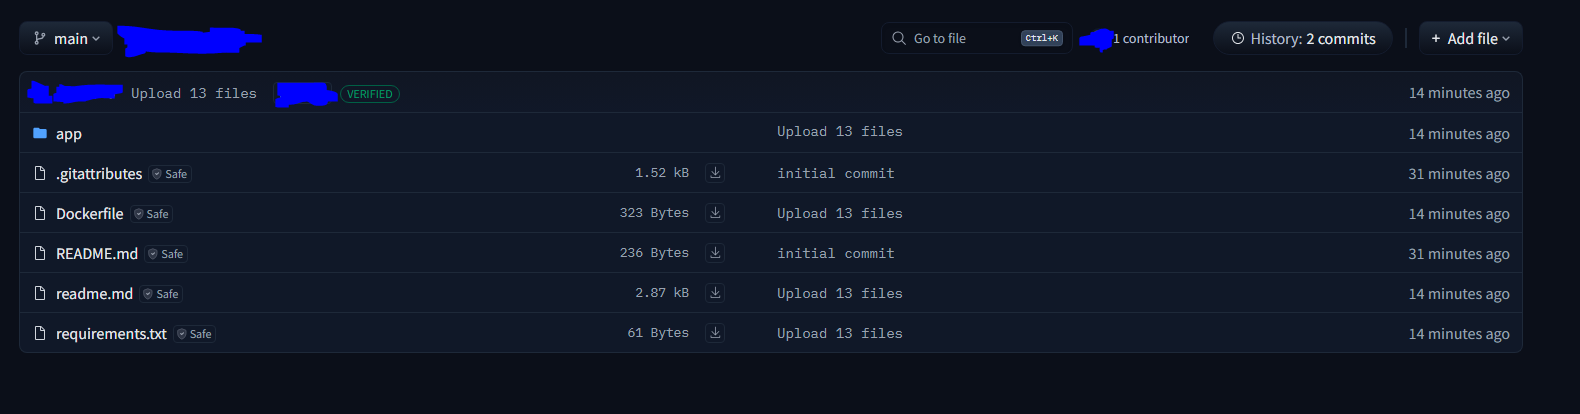Open the 1 contributor link
This screenshot has height=414, width=1580.
pos(1151,39)
